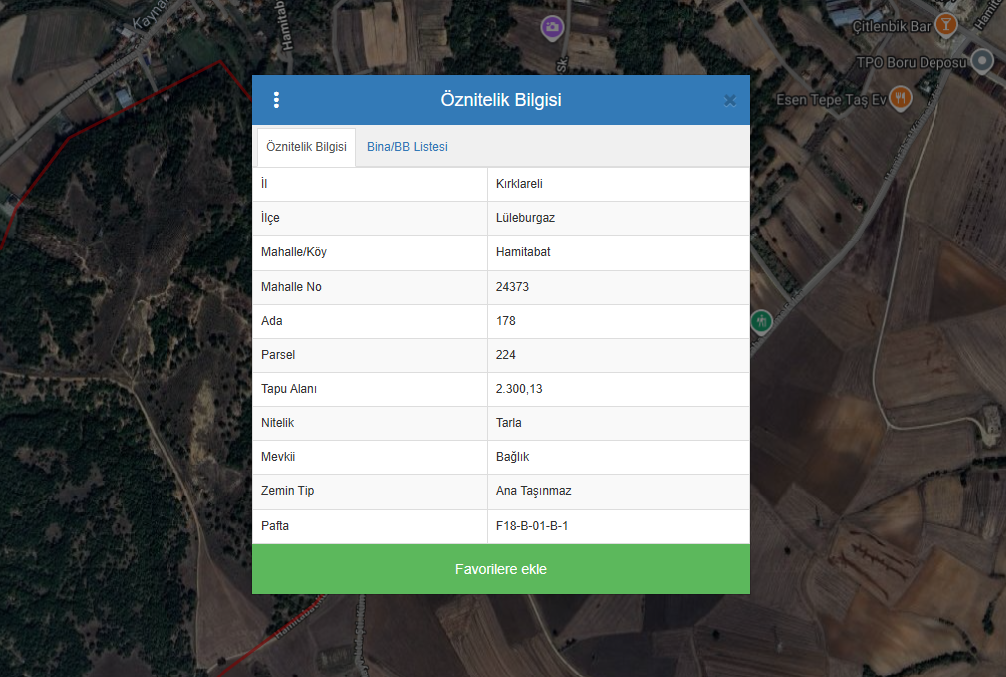Click the Çitlenbik Bar place label
1006x677 pixels.
890,26
